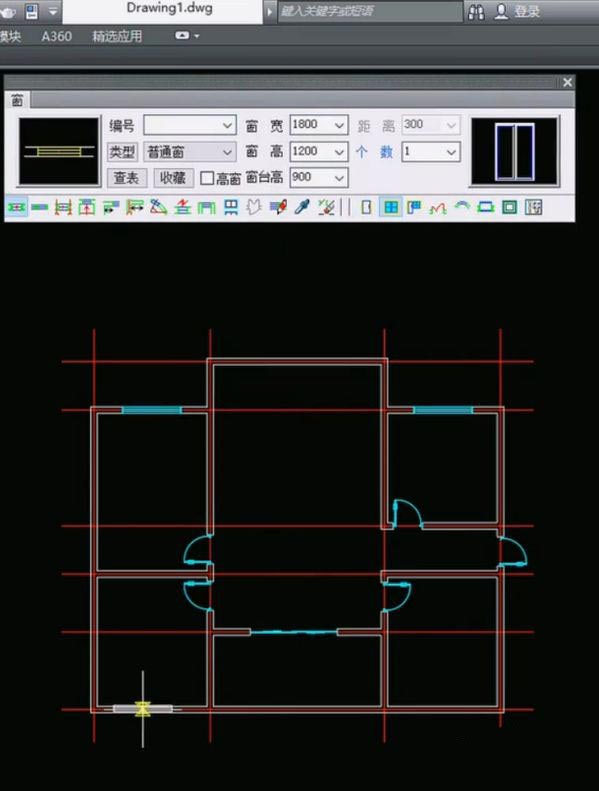
Task: Choose the wall-segment equal-division insert icon
Action: coord(87,207)
